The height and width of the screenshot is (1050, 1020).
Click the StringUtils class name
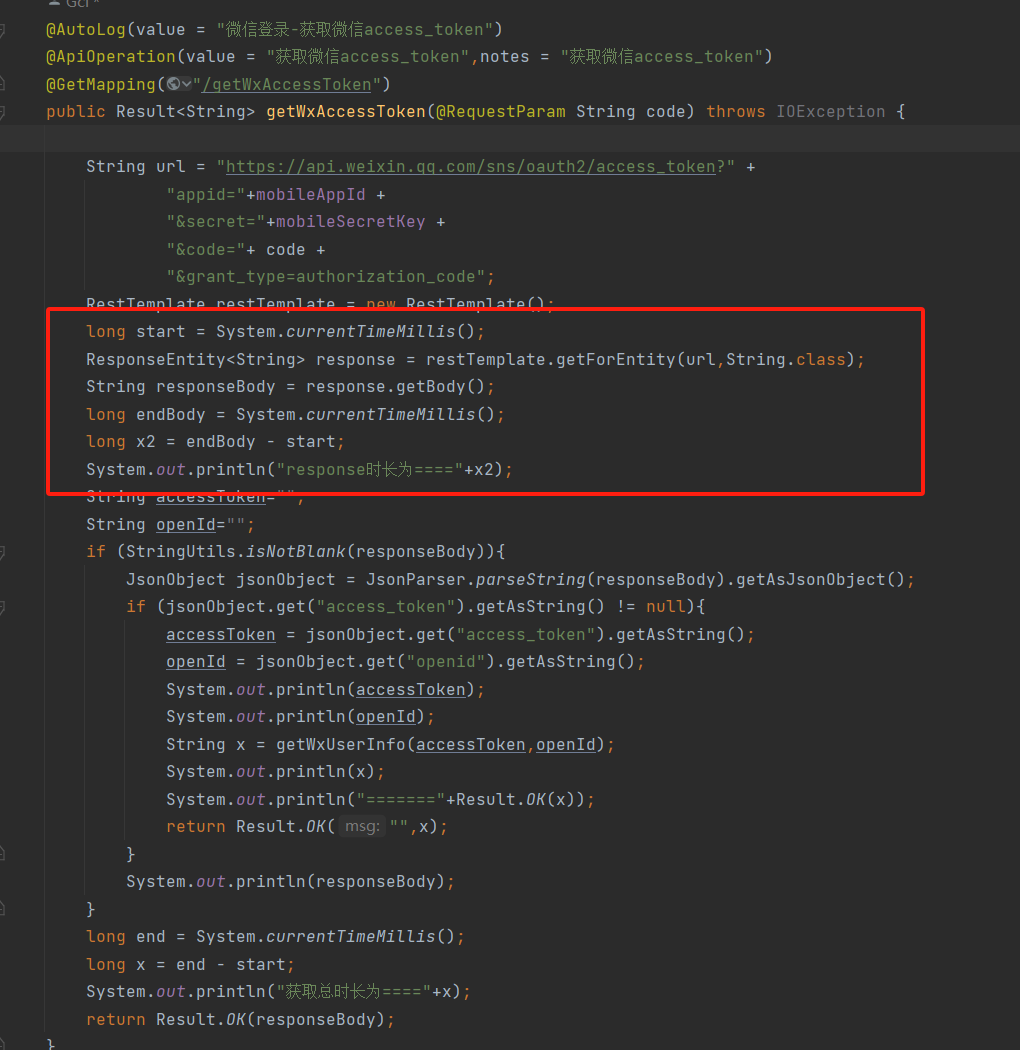pos(181,552)
